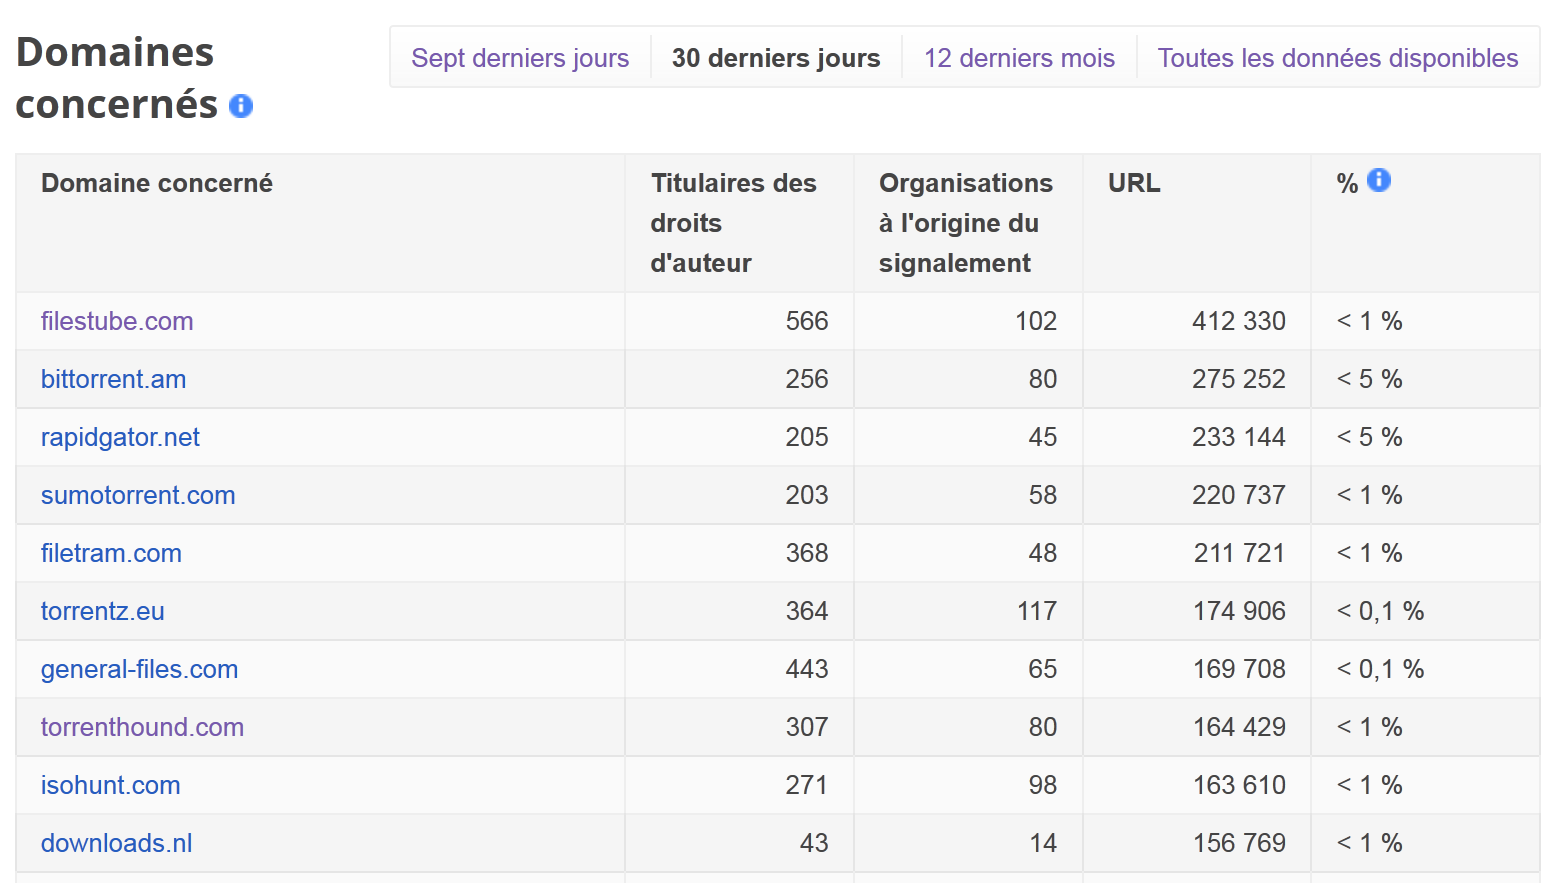Open the 12 derniers mois tab
This screenshot has width=1552, height=883.
click(1019, 58)
